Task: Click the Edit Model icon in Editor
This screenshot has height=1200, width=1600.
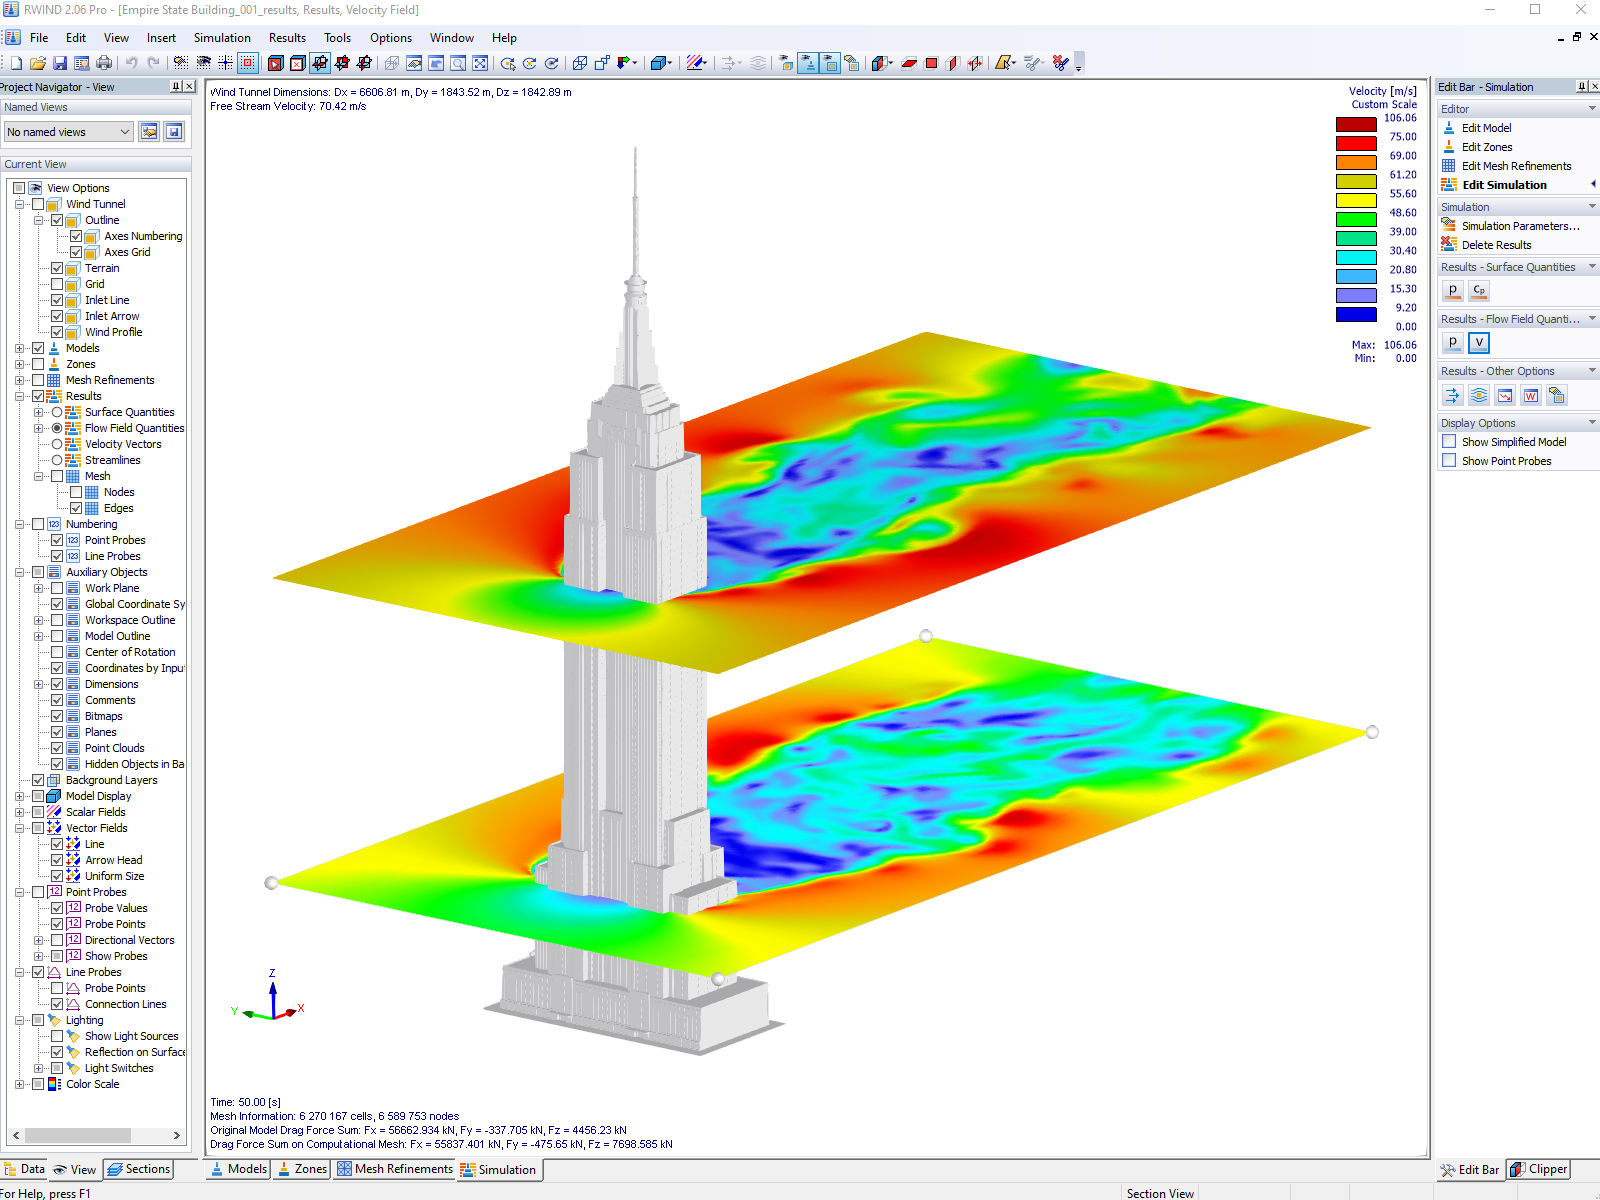Action: click(x=1449, y=128)
